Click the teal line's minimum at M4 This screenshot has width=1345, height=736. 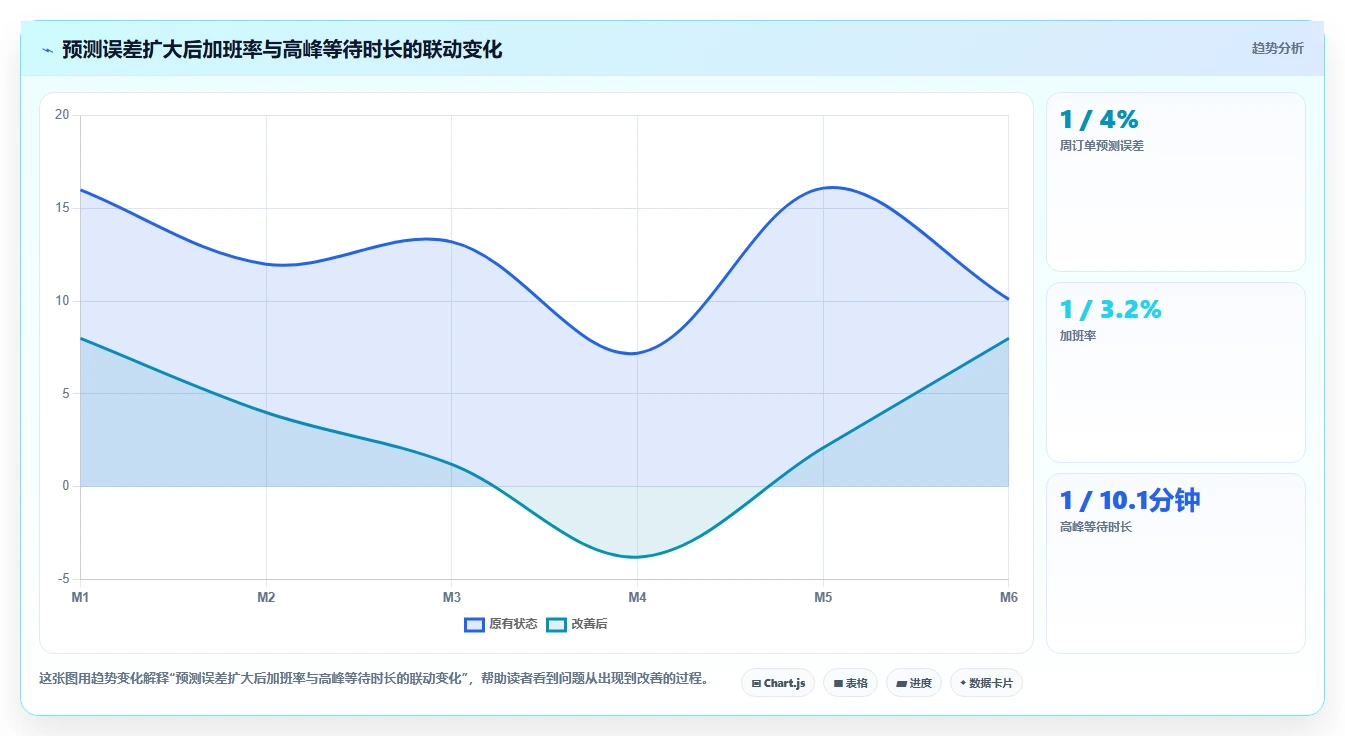click(637, 557)
